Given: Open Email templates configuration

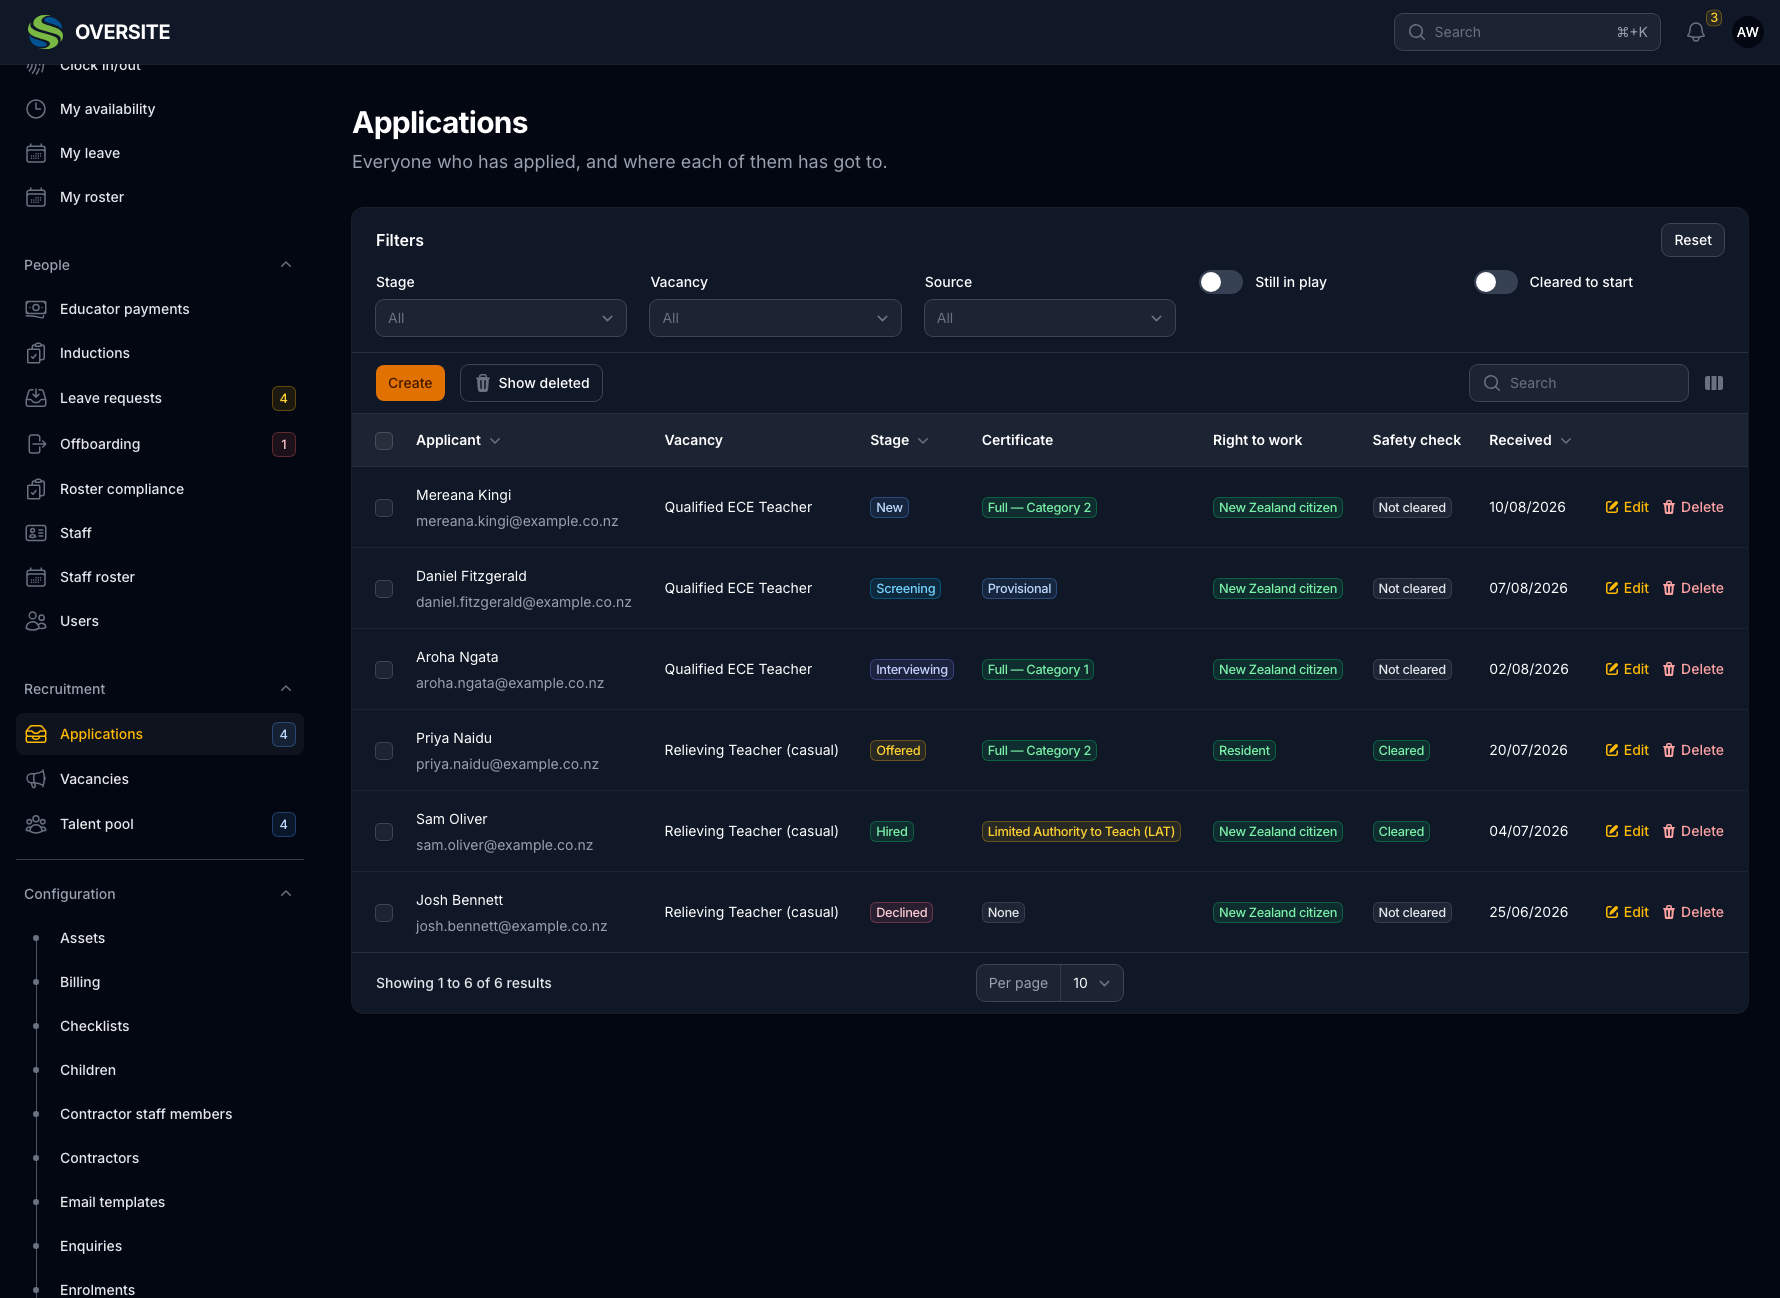Looking at the screenshot, I should [x=112, y=1202].
